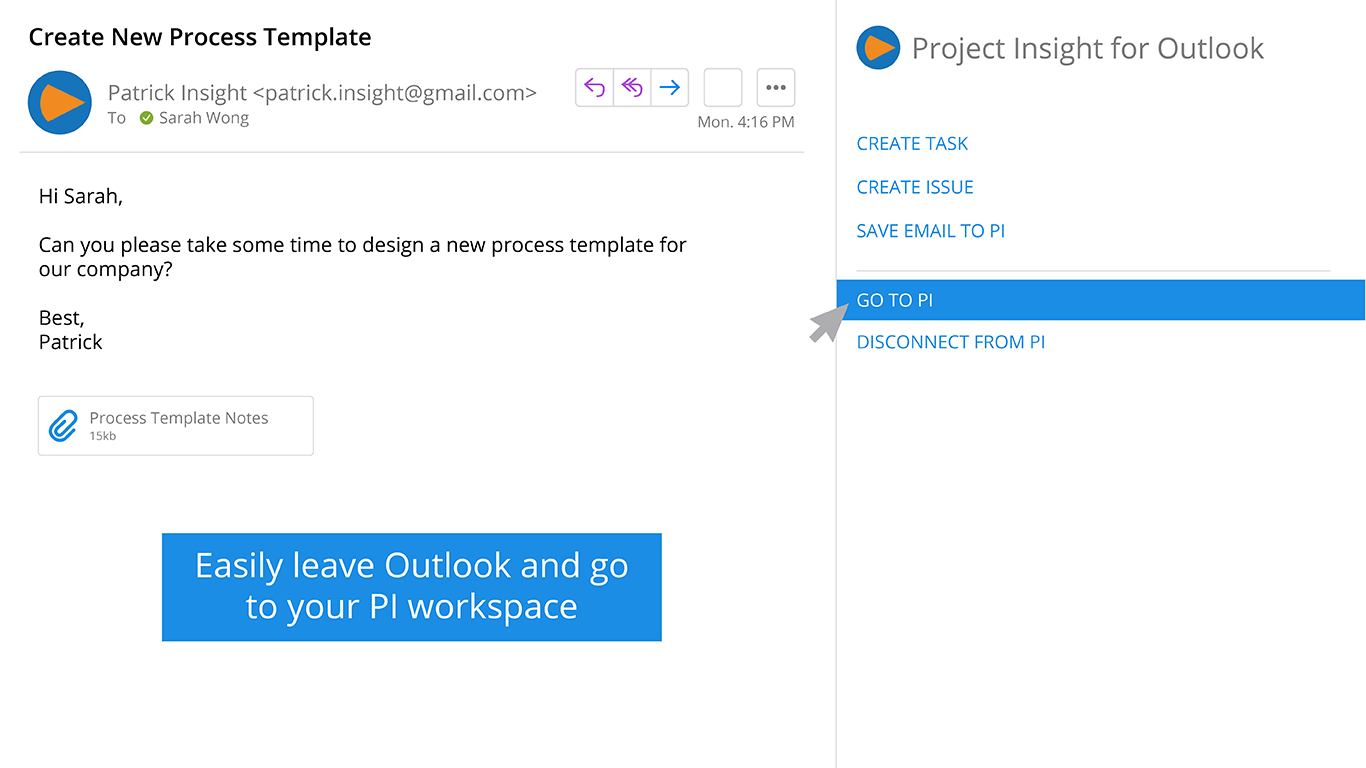Click the blank square button beside Forward
This screenshot has height=768, width=1366.
(723, 88)
